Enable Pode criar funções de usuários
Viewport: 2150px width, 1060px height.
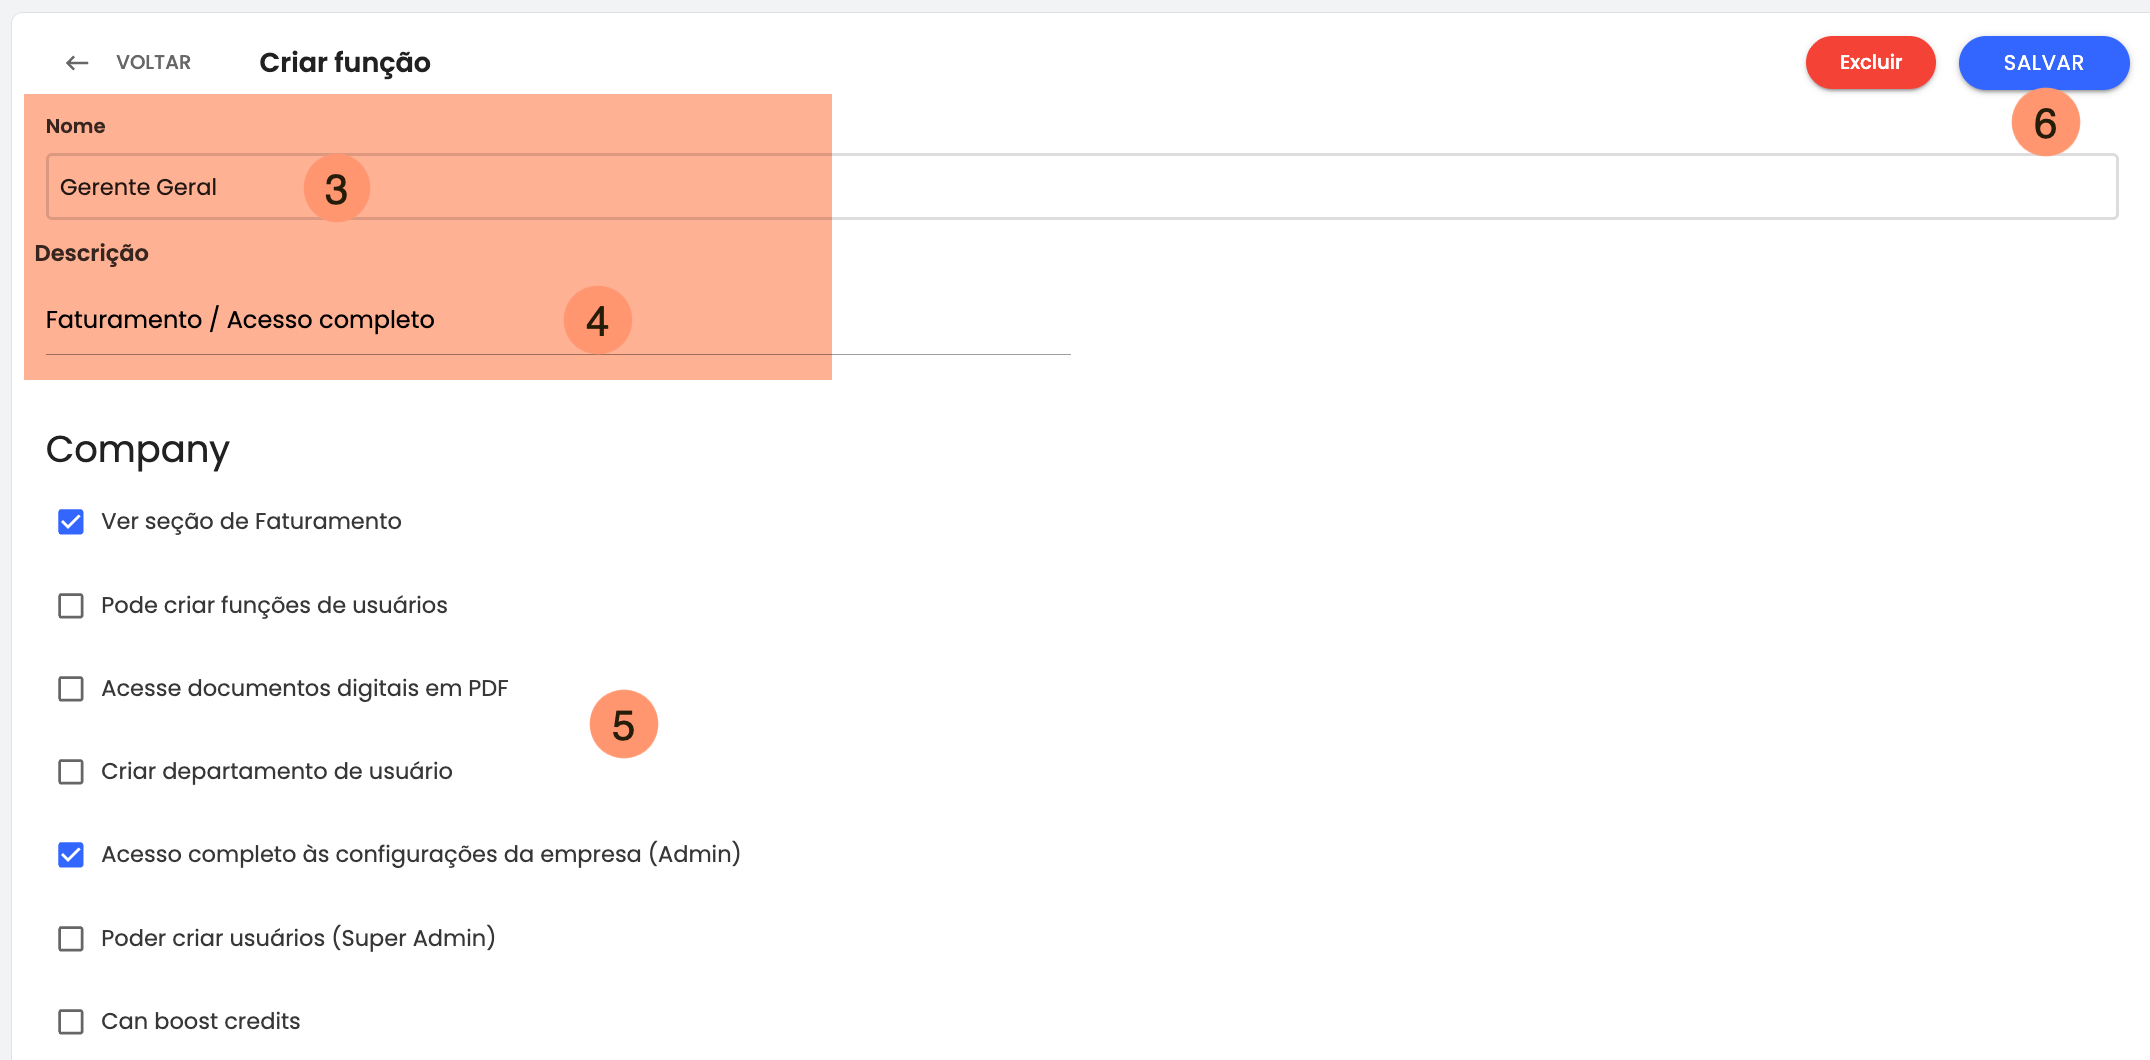(71, 606)
